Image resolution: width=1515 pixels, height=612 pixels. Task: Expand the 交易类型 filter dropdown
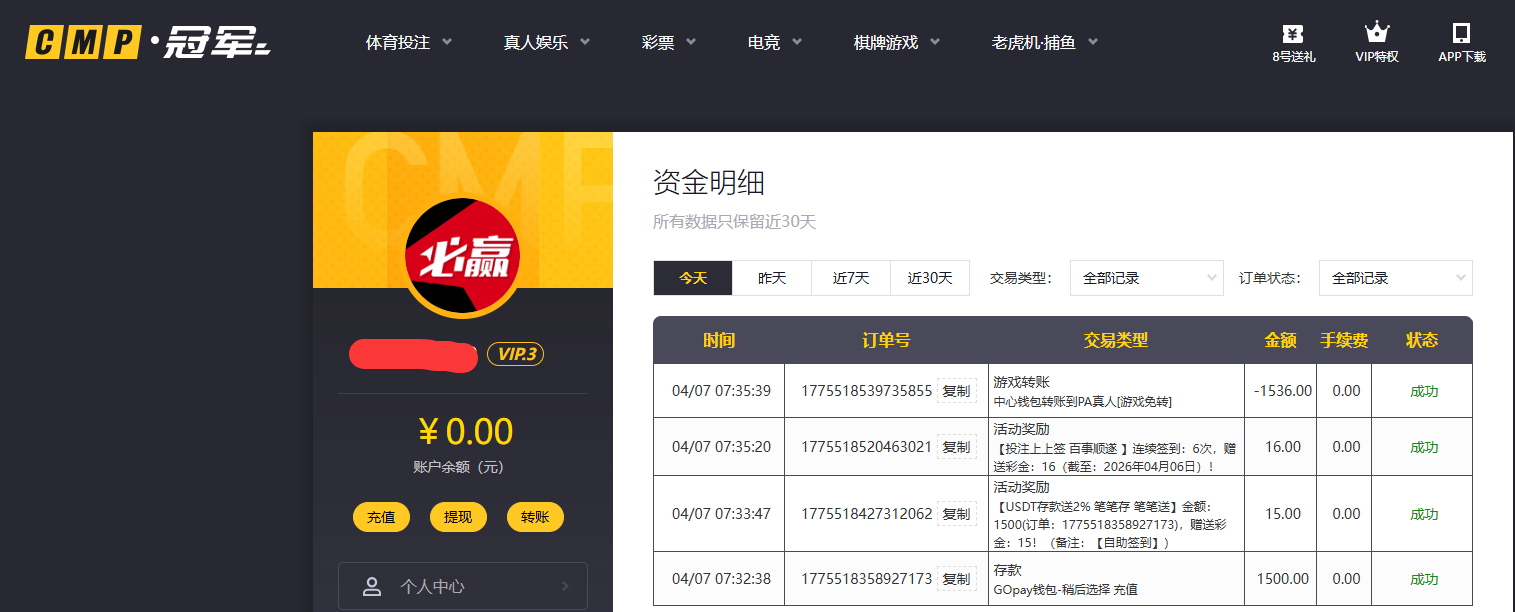pos(1146,278)
